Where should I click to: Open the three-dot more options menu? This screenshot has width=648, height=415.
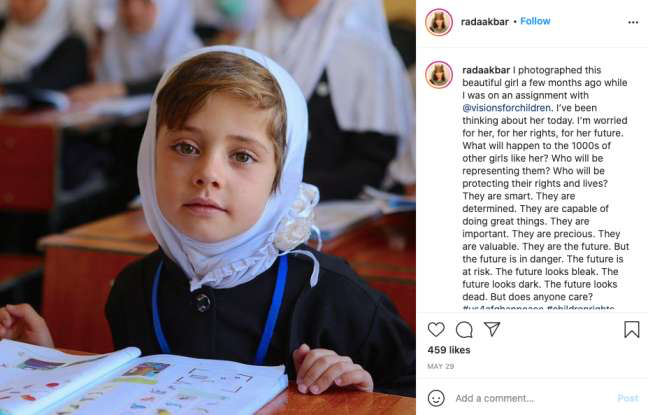[x=633, y=22]
